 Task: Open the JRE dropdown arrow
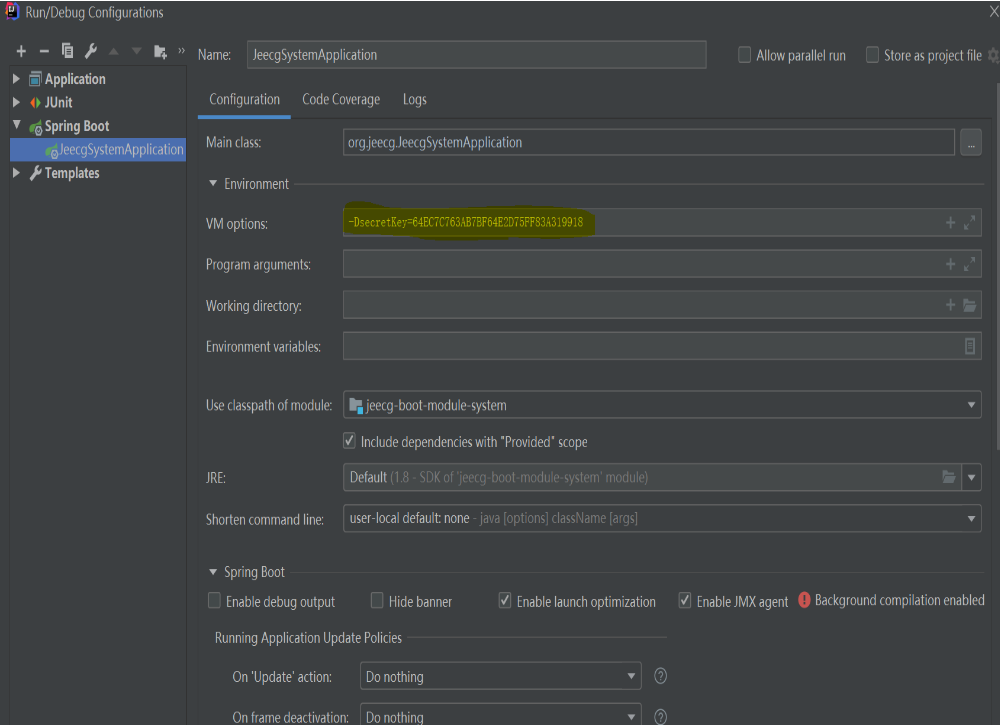point(971,477)
